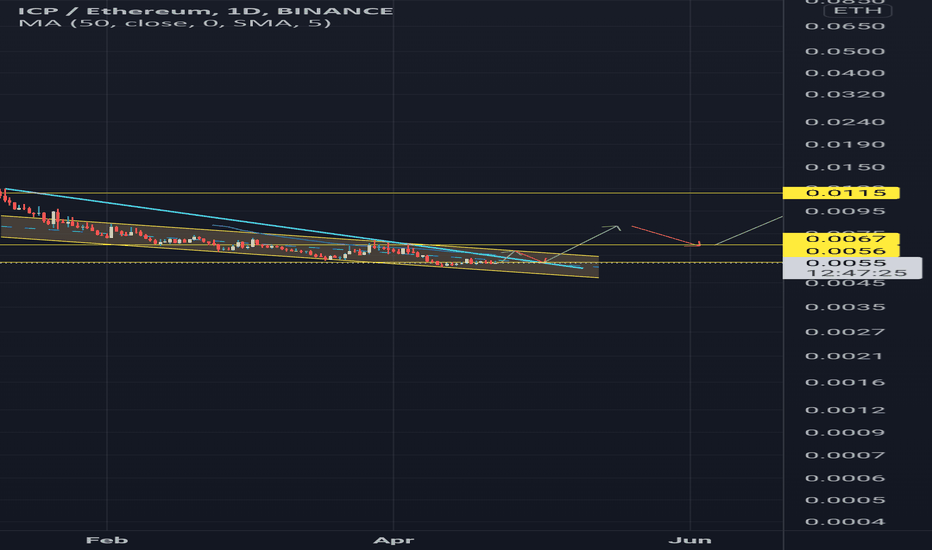
Task: Click the Feb date label on time axis
Action: [x=107, y=540]
